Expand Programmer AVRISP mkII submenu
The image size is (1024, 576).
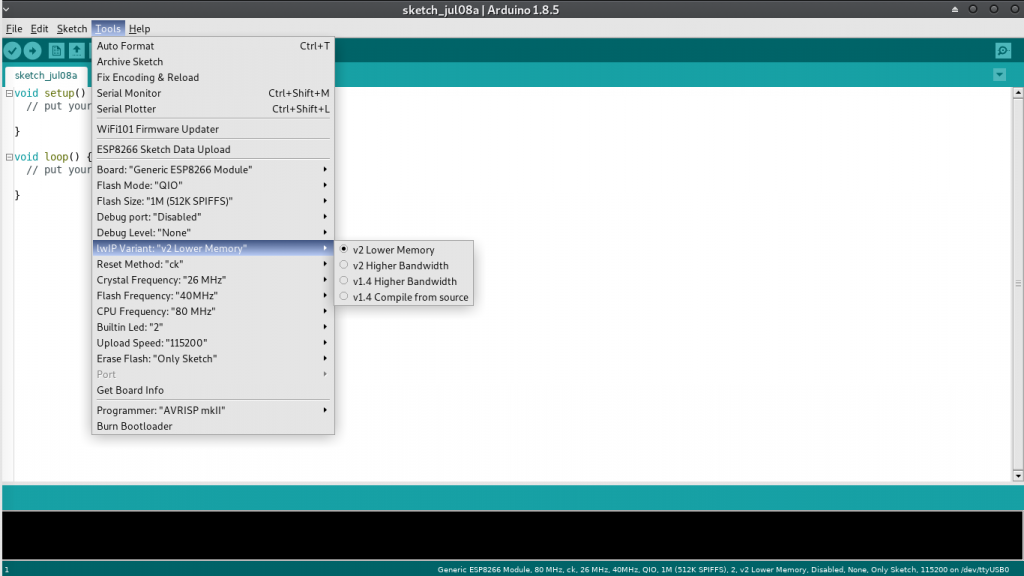pyautogui.click(x=213, y=410)
